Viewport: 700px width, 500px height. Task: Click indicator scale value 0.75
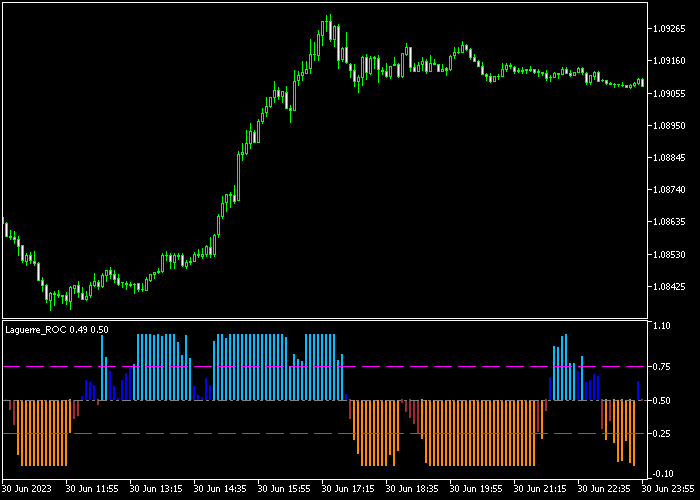662,367
